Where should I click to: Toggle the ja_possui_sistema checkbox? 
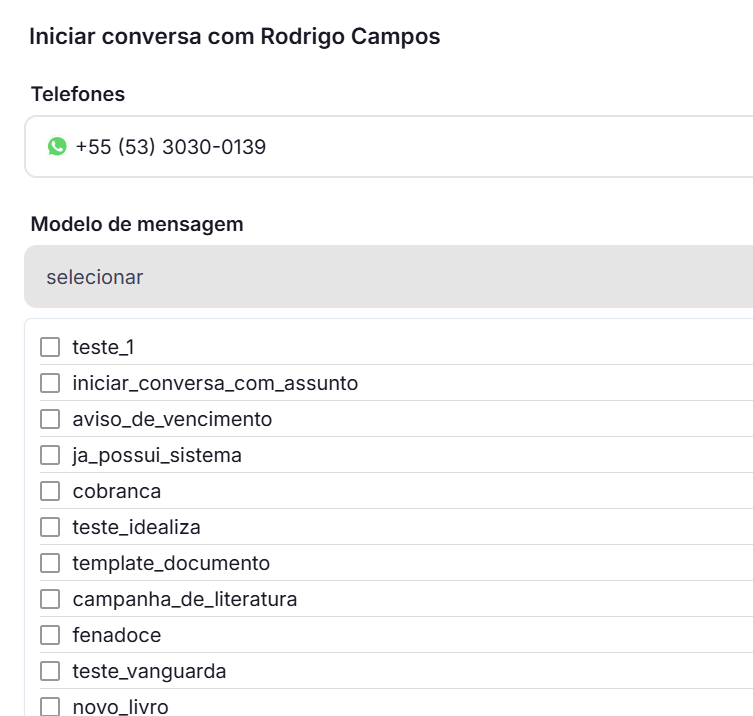pos(50,455)
